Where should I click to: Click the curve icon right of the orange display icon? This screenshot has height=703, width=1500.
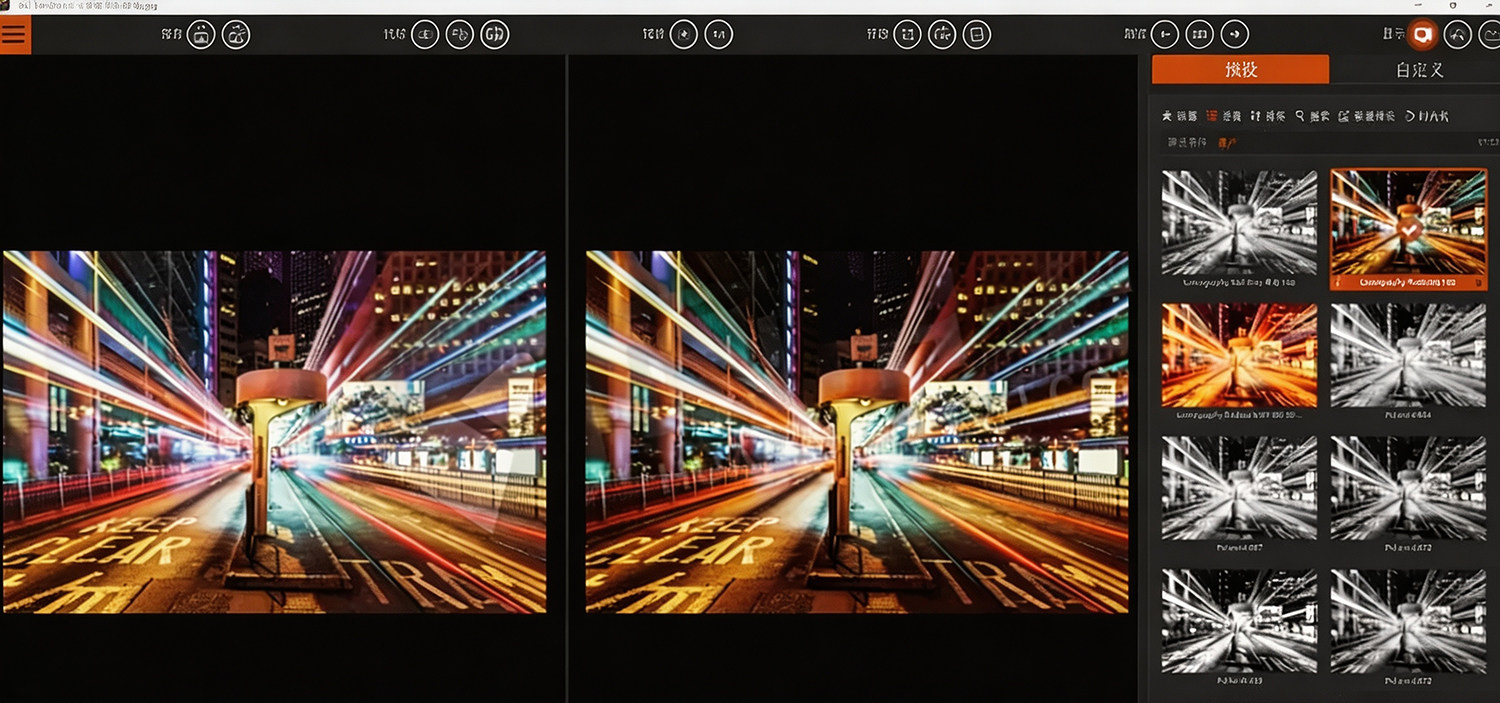pyautogui.click(x=1458, y=35)
